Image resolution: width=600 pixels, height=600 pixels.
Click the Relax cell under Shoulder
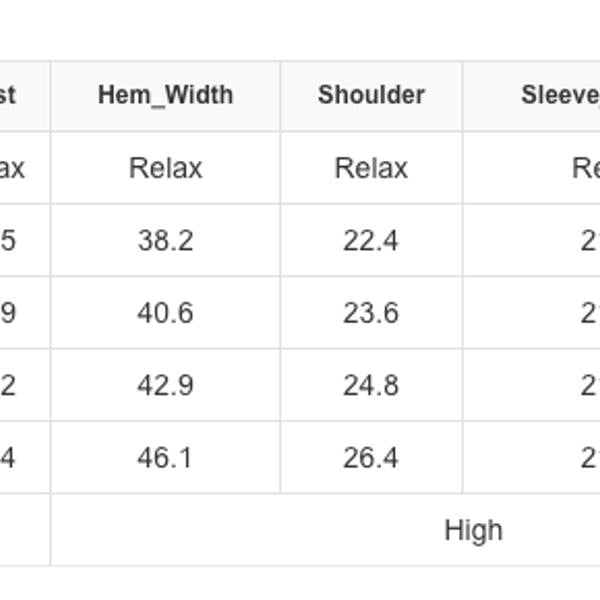371,168
